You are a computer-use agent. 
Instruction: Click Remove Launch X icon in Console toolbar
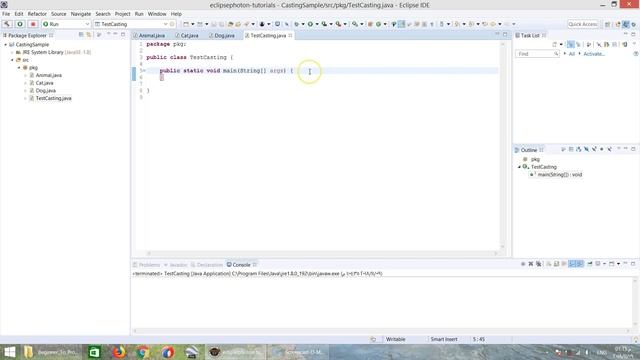531,264
